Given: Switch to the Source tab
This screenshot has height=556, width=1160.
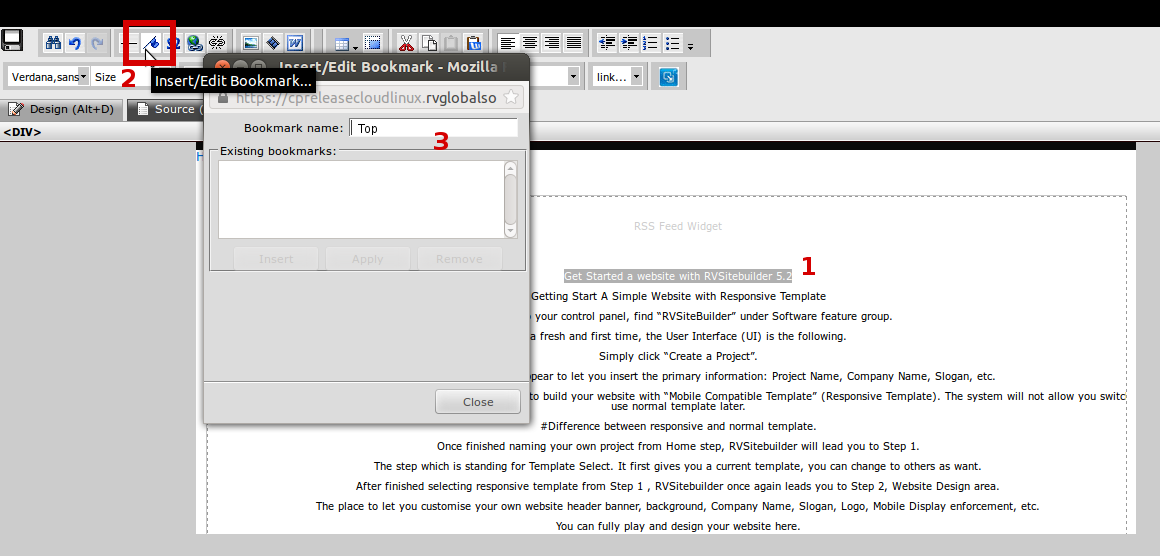Looking at the screenshot, I should [168, 109].
